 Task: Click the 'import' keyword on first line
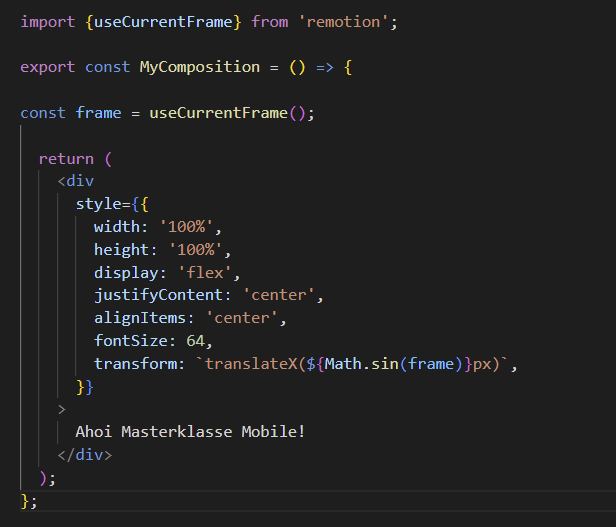point(48,22)
